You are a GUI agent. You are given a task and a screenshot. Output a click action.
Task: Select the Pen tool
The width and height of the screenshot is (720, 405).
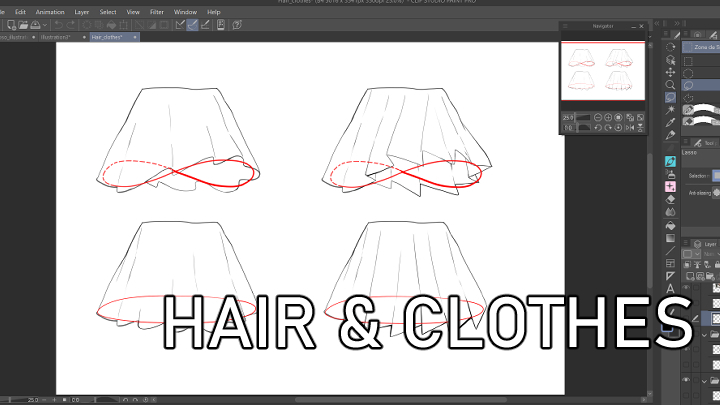670,135
